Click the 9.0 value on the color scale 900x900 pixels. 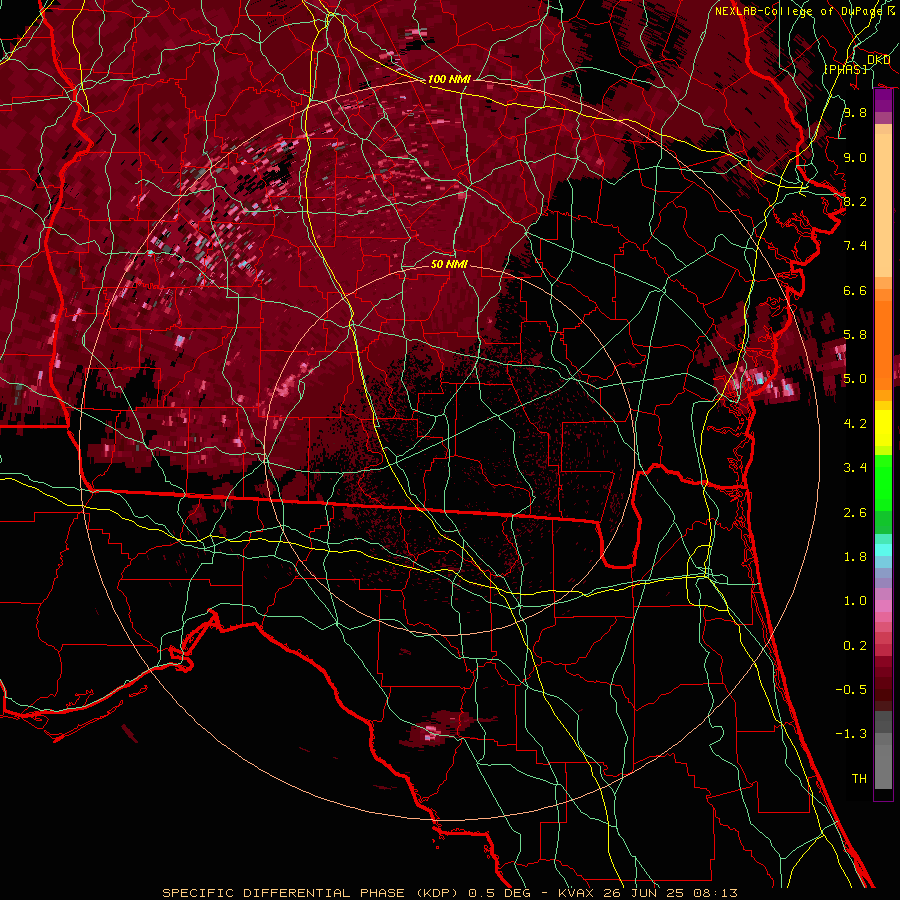855,158
